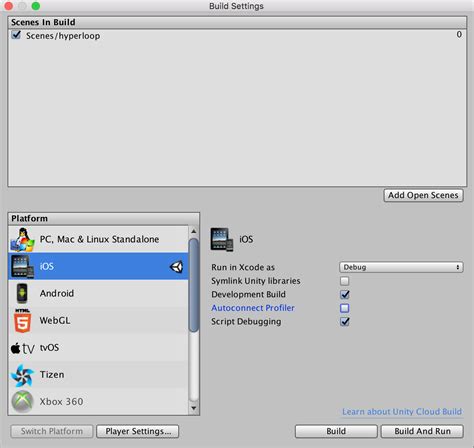474x448 pixels.
Task: Select the PC, Mac & Linux Standalone platform icon
Action: [x=22, y=239]
